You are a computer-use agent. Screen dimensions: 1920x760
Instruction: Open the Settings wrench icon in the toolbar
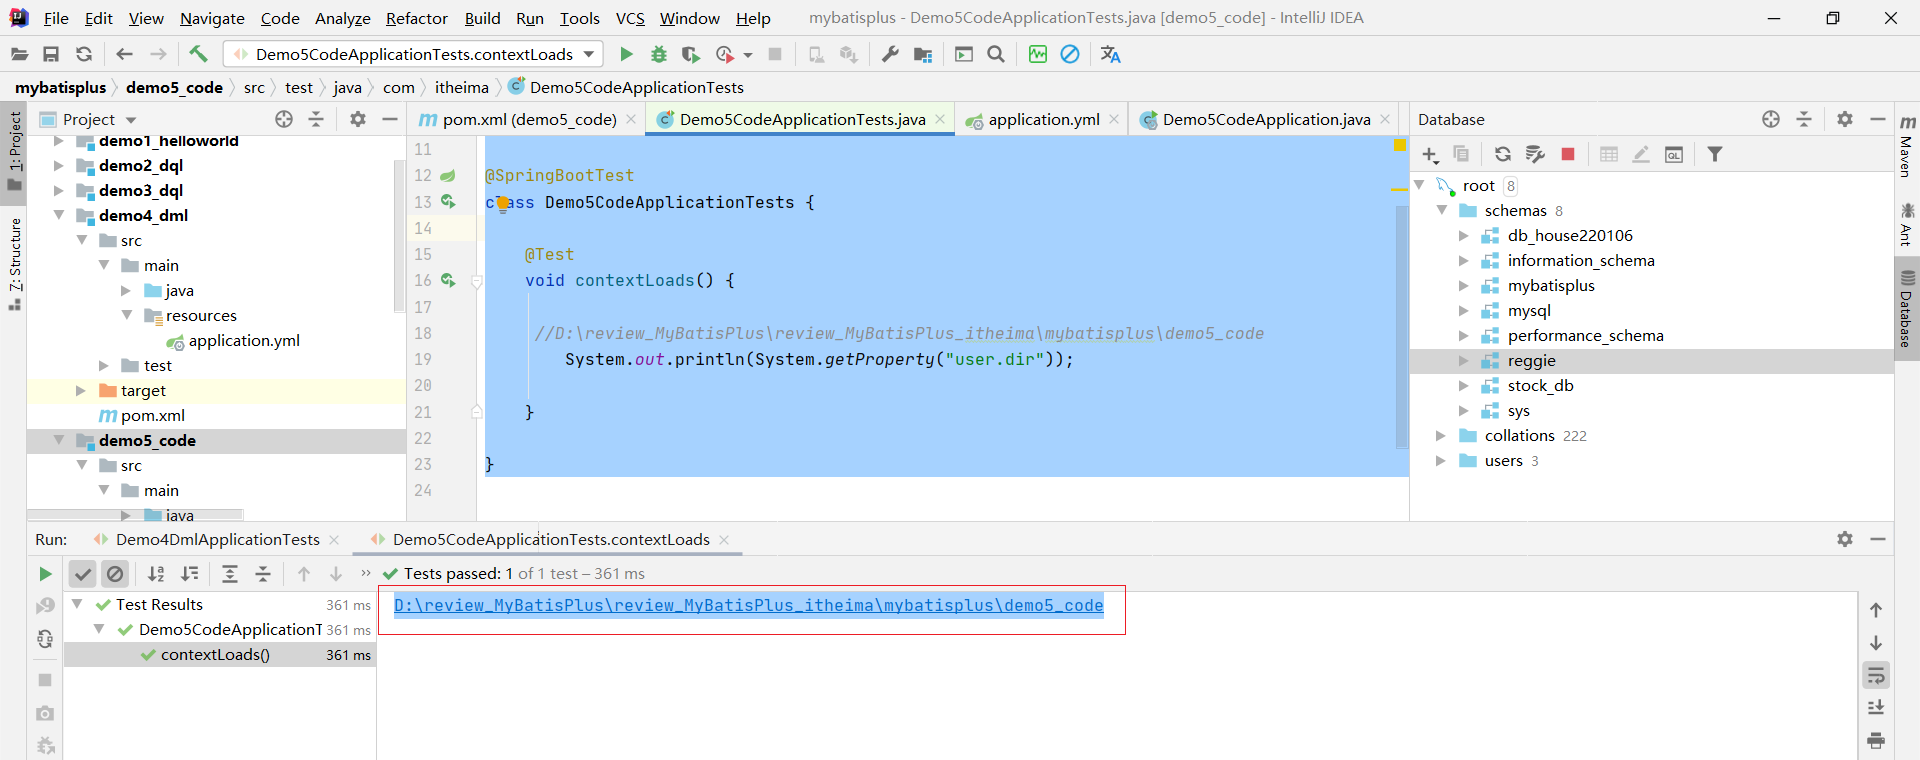click(890, 54)
